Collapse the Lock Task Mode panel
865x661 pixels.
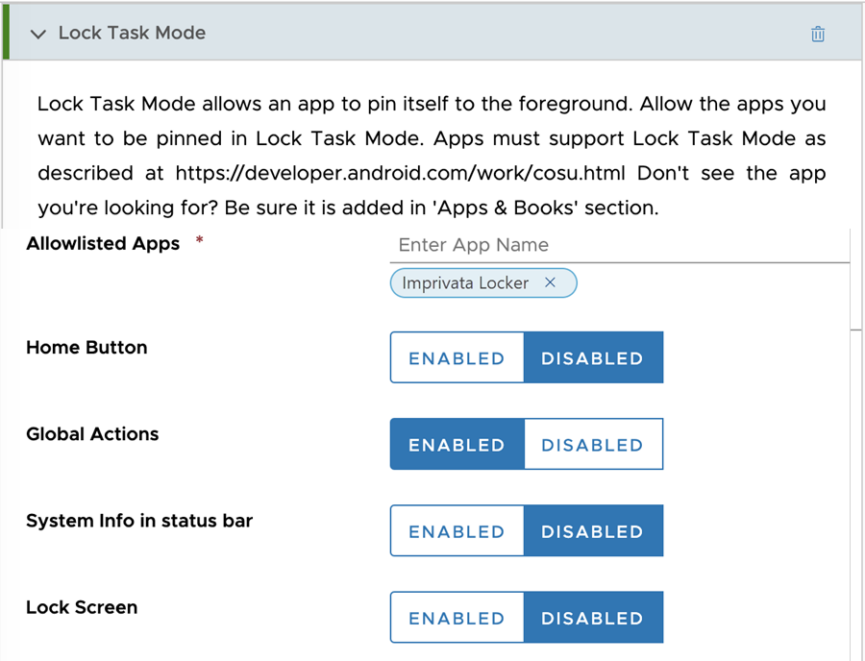pyautogui.click(x=37, y=33)
